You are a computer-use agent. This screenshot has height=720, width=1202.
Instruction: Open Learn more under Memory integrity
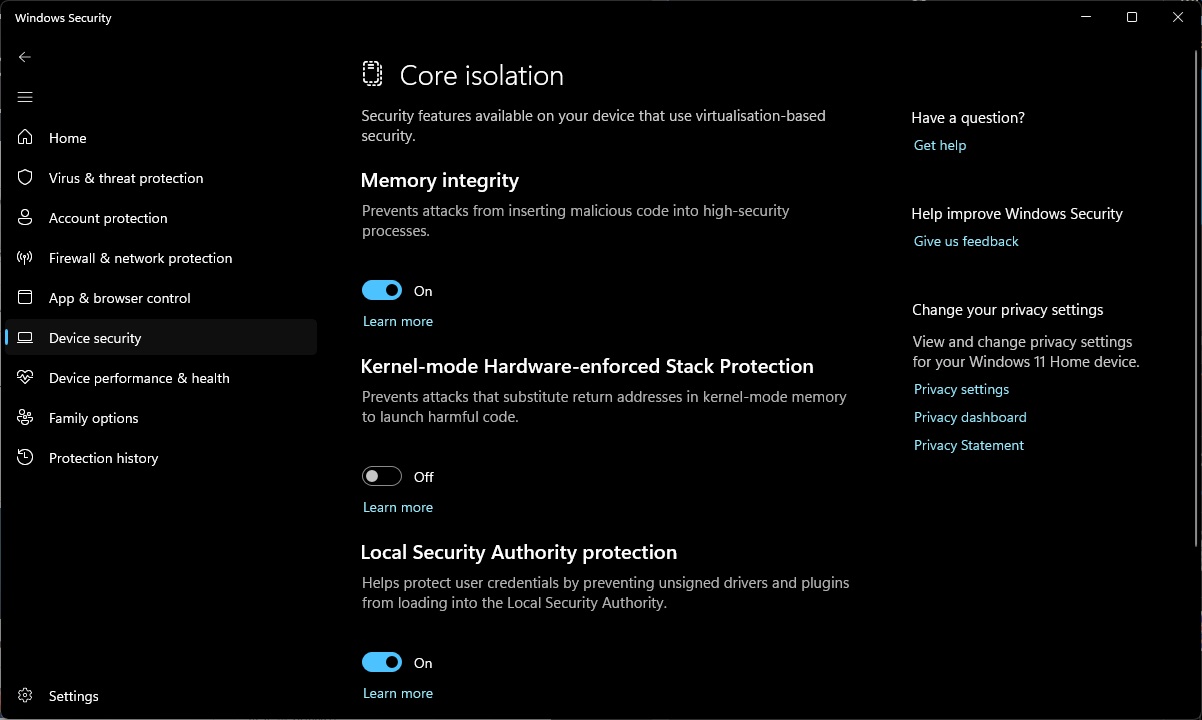tap(398, 321)
